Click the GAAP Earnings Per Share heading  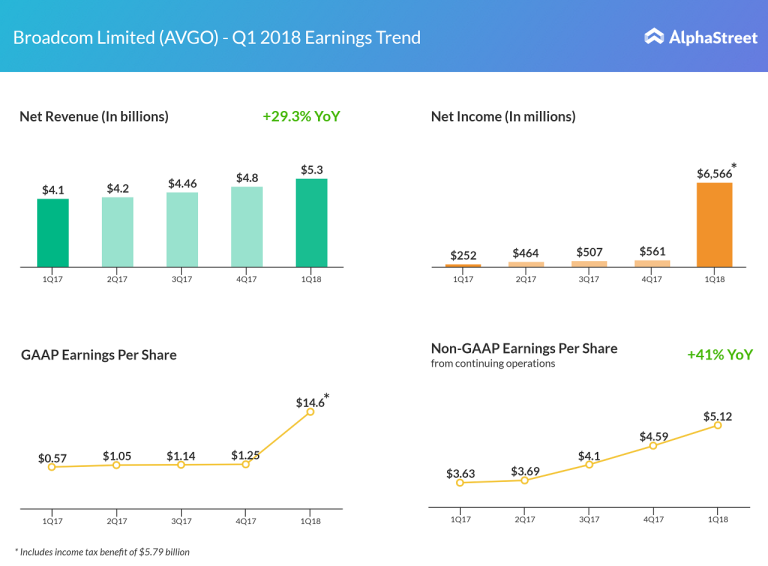(x=98, y=354)
